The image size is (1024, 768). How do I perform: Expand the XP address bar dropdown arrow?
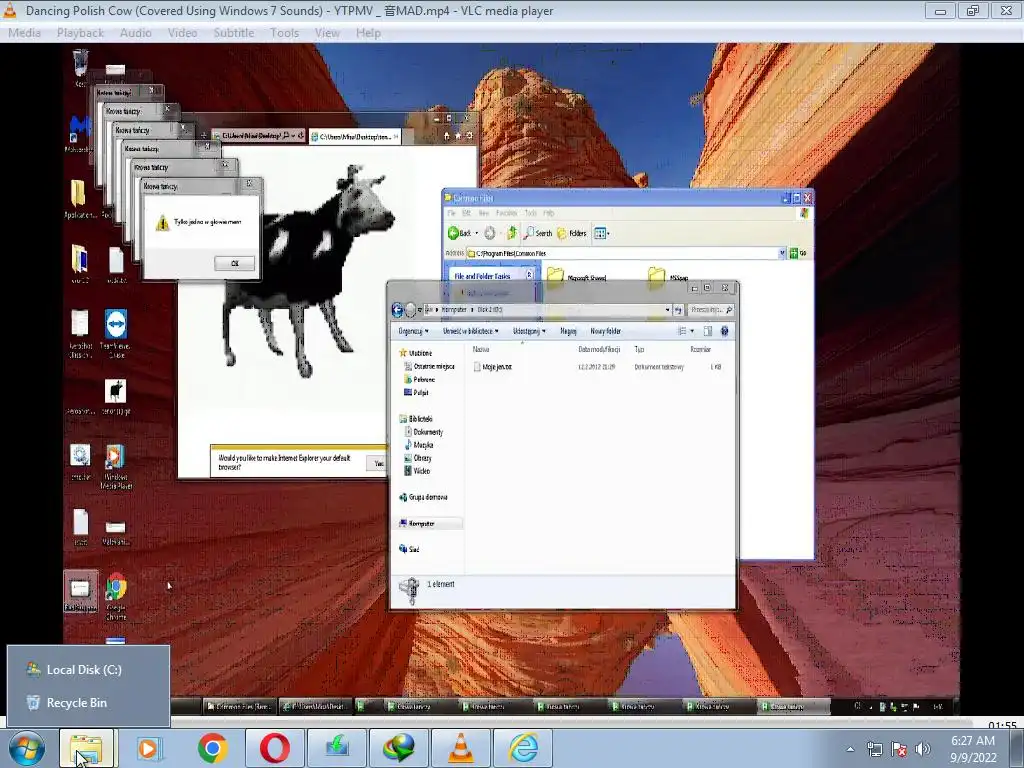click(x=782, y=253)
